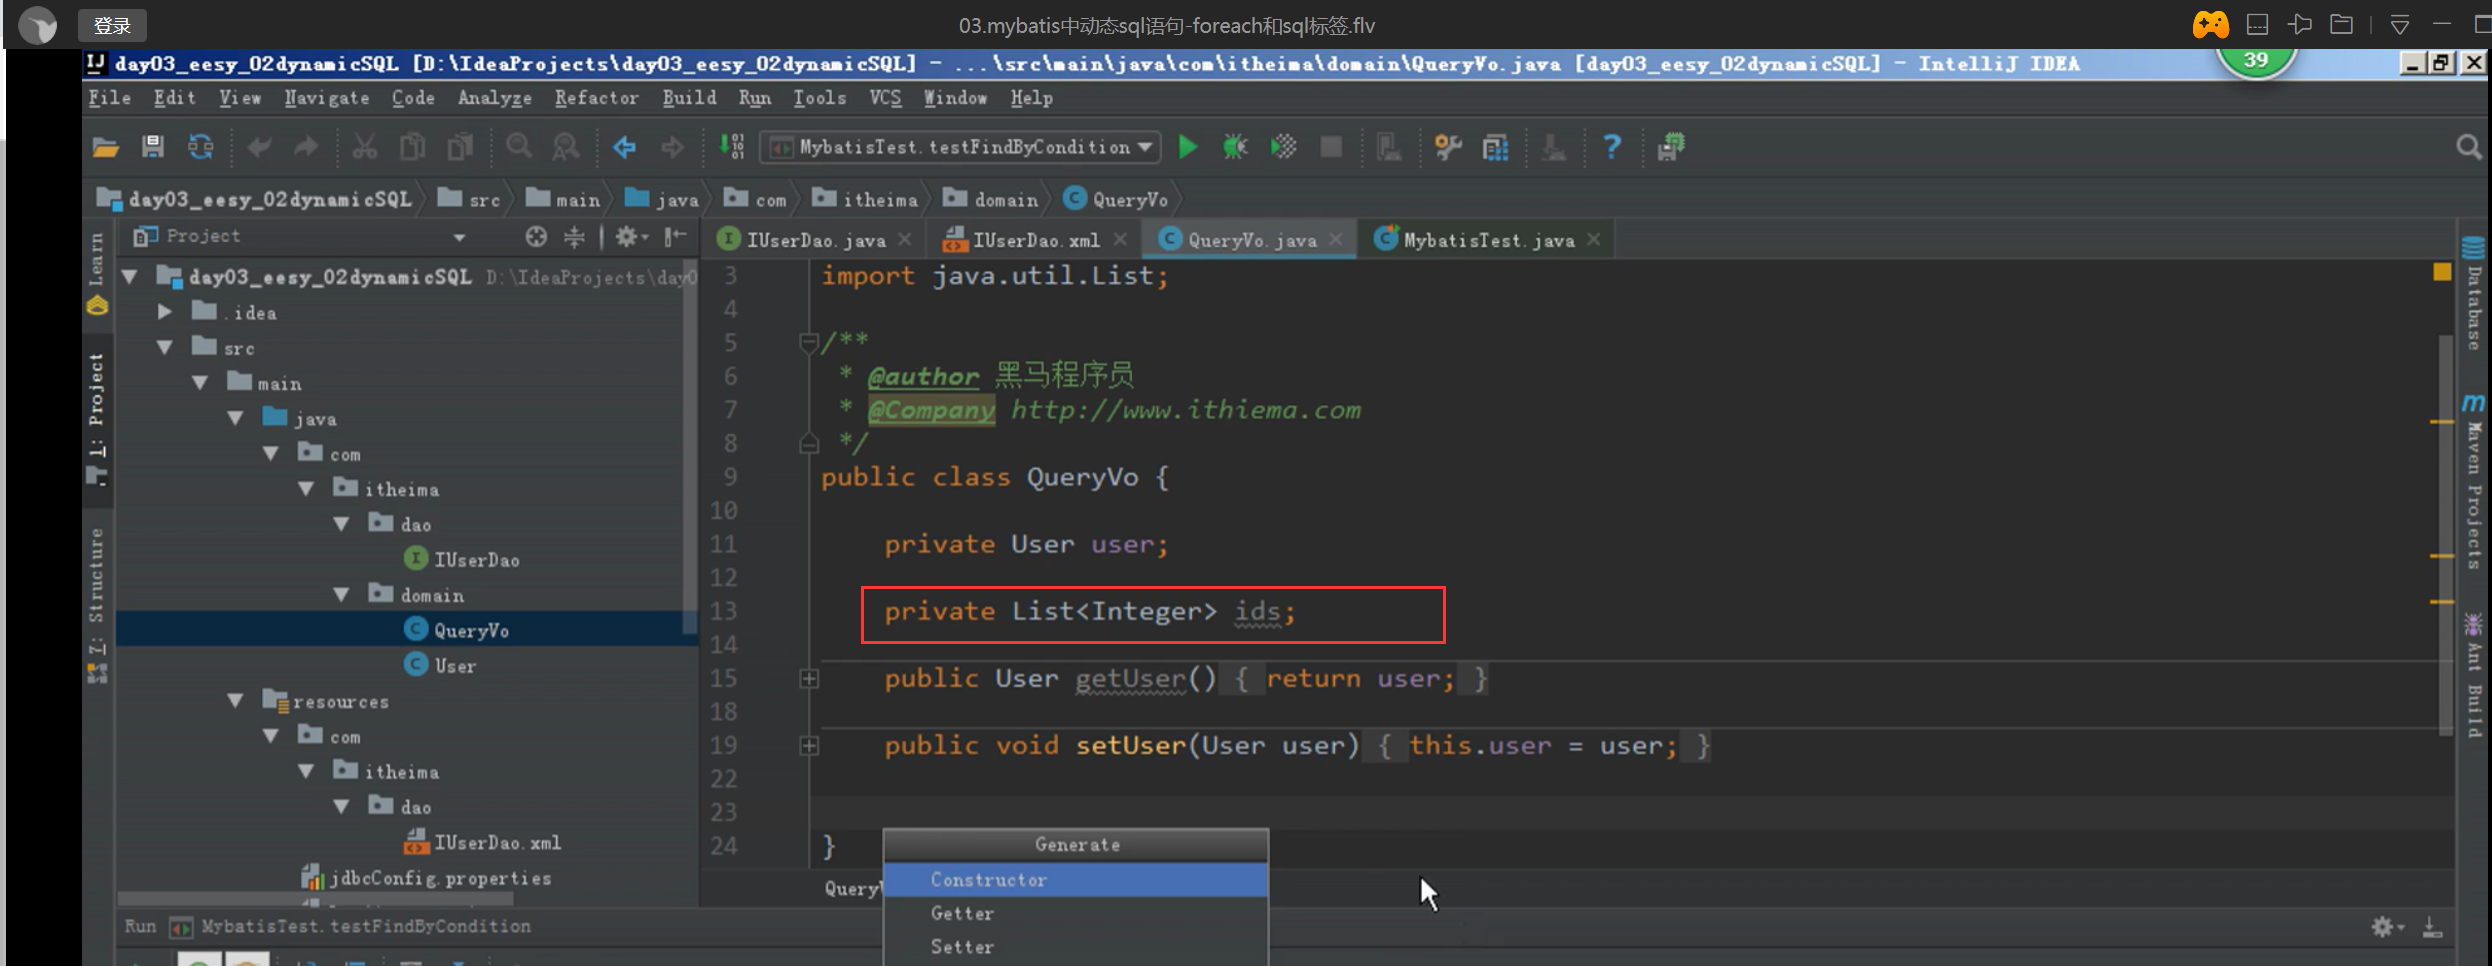Viewport: 2492px width, 966px height.
Task: Click the Redo arrow icon
Action: pyautogui.click(x=306, y=148)
